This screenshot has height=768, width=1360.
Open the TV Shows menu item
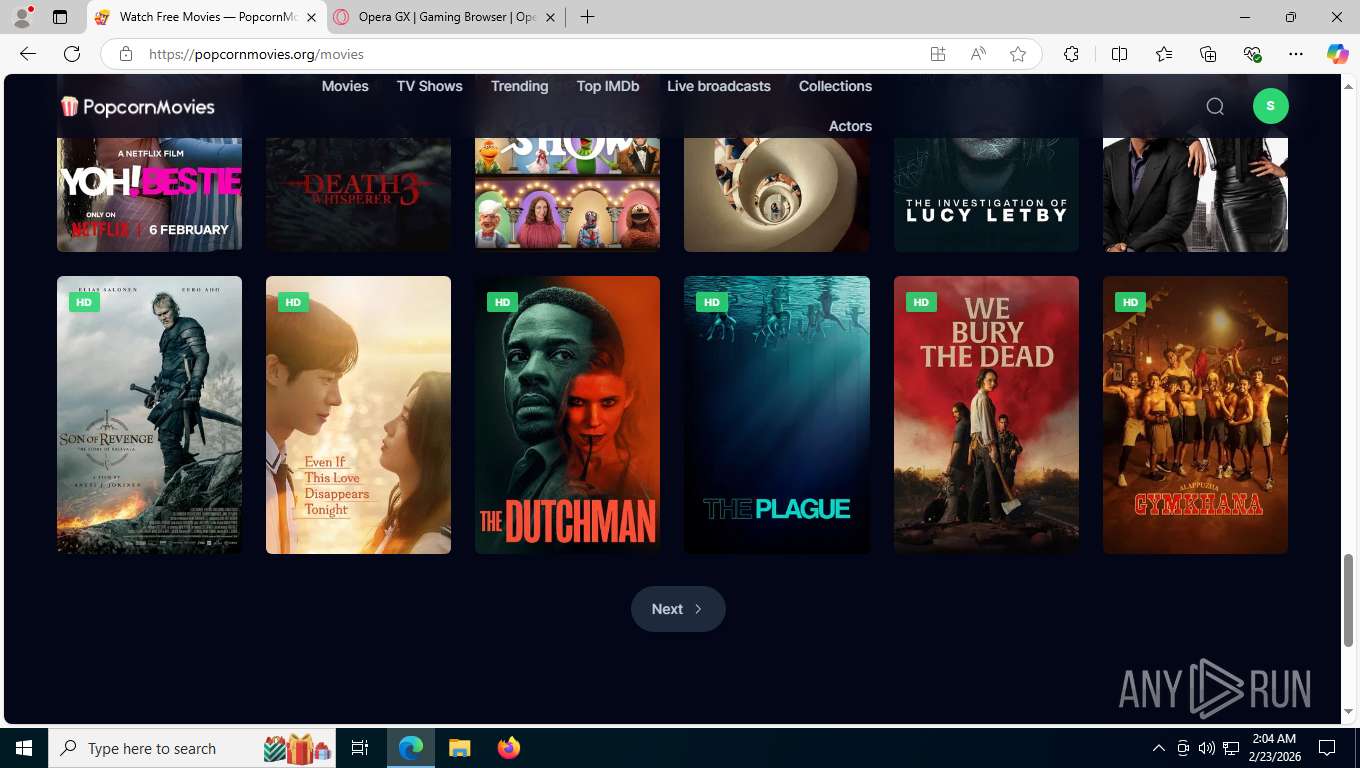(x=430, y=86)
